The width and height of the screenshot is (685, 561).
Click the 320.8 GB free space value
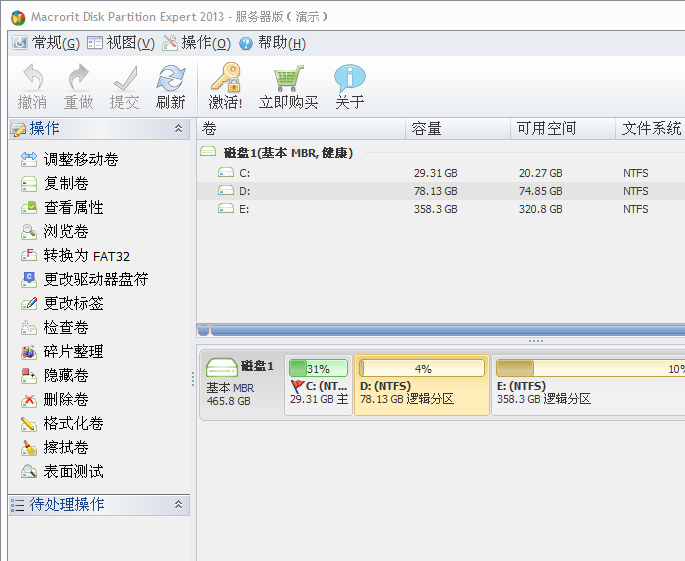(x=540, y=209)
